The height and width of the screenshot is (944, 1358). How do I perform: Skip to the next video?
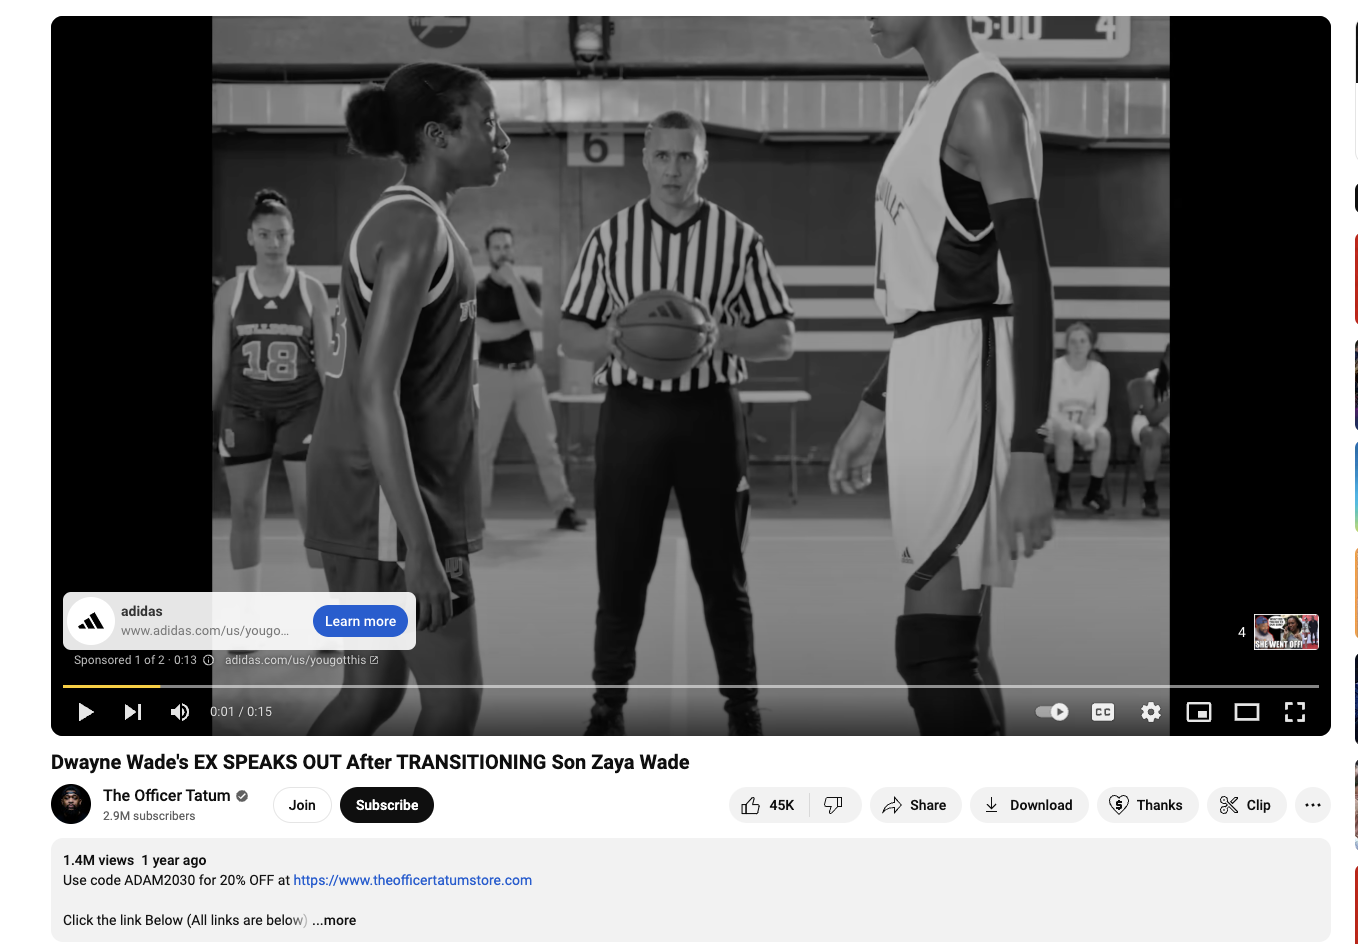pos(133,712)
